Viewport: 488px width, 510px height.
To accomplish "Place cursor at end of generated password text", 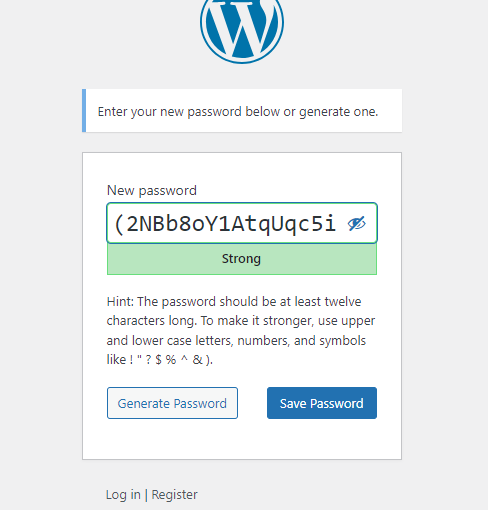I will click(336, 224).
